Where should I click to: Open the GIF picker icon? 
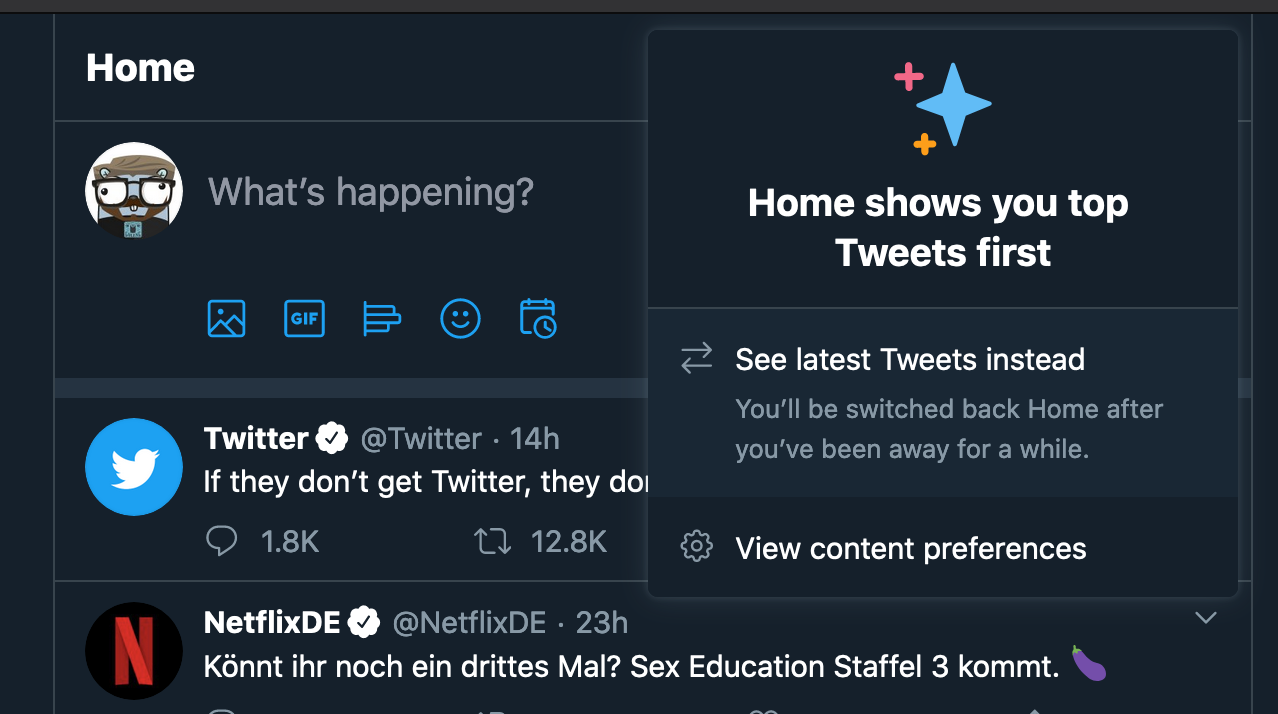[x=305, y=319]
